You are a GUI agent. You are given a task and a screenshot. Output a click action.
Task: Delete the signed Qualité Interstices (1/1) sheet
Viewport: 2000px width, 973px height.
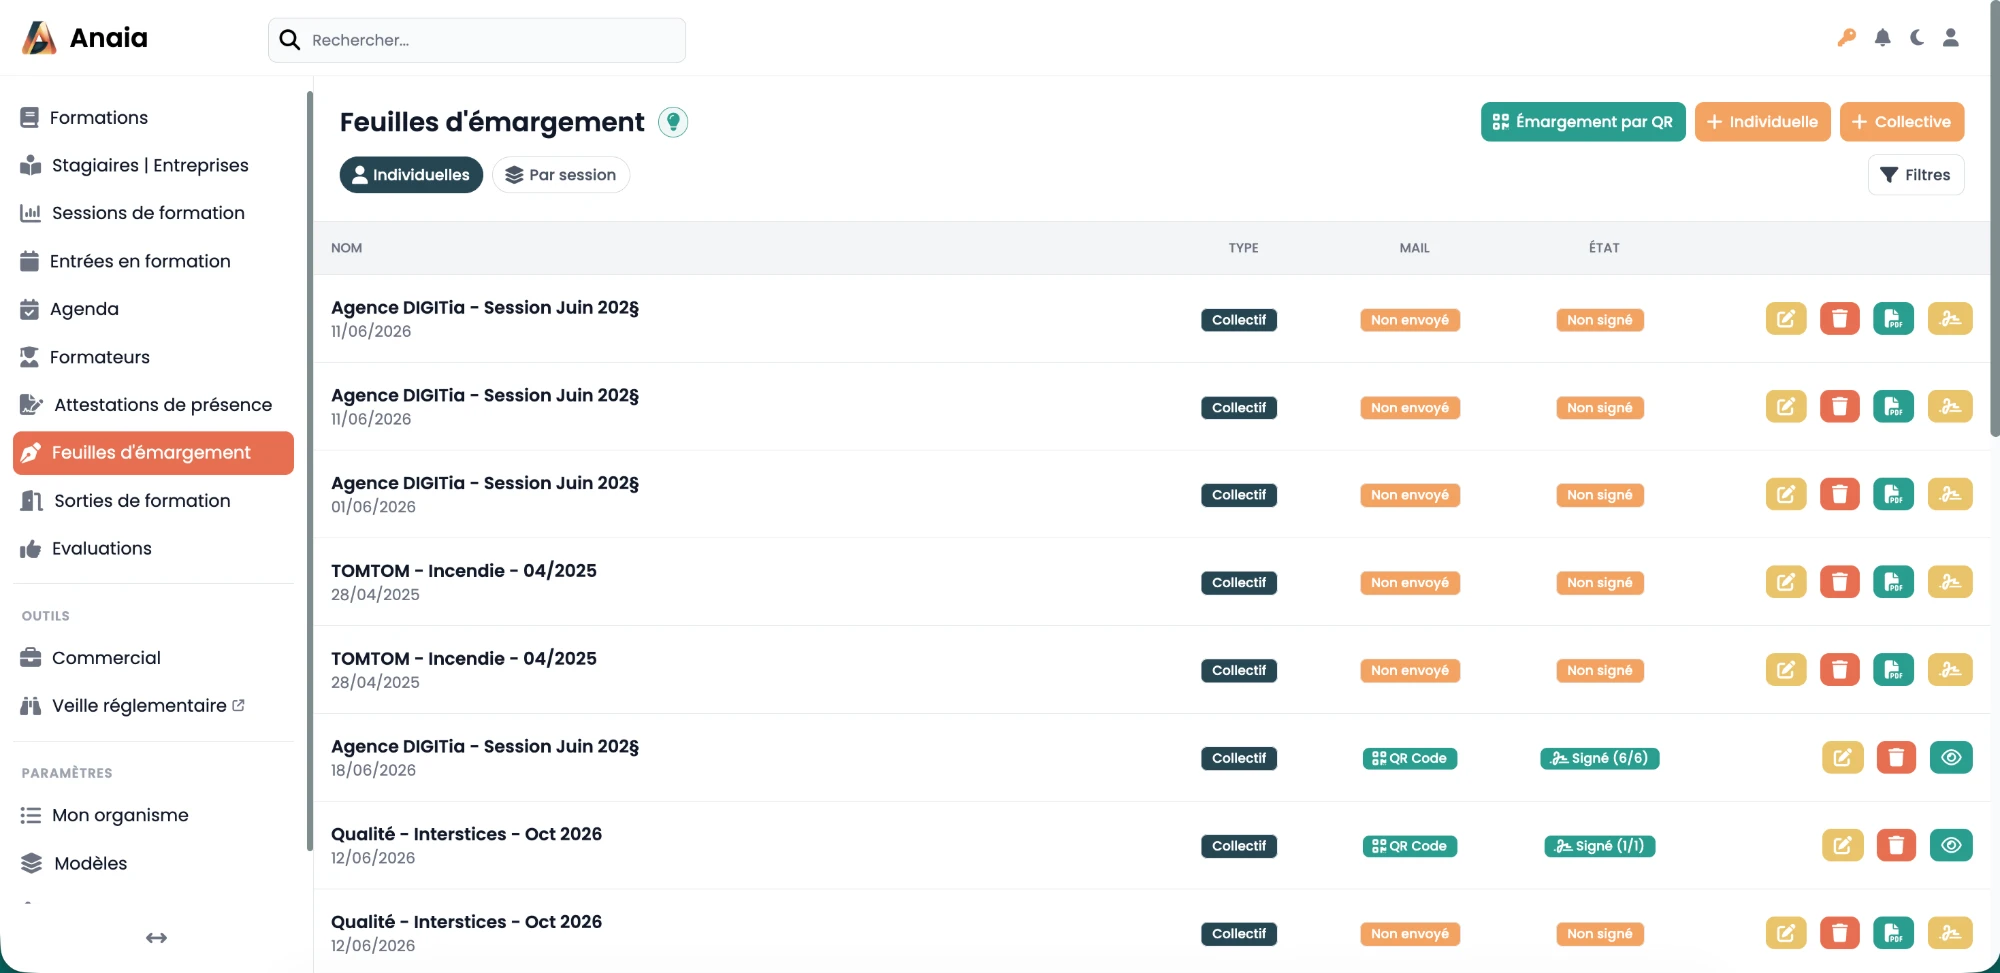point(1896,845)
